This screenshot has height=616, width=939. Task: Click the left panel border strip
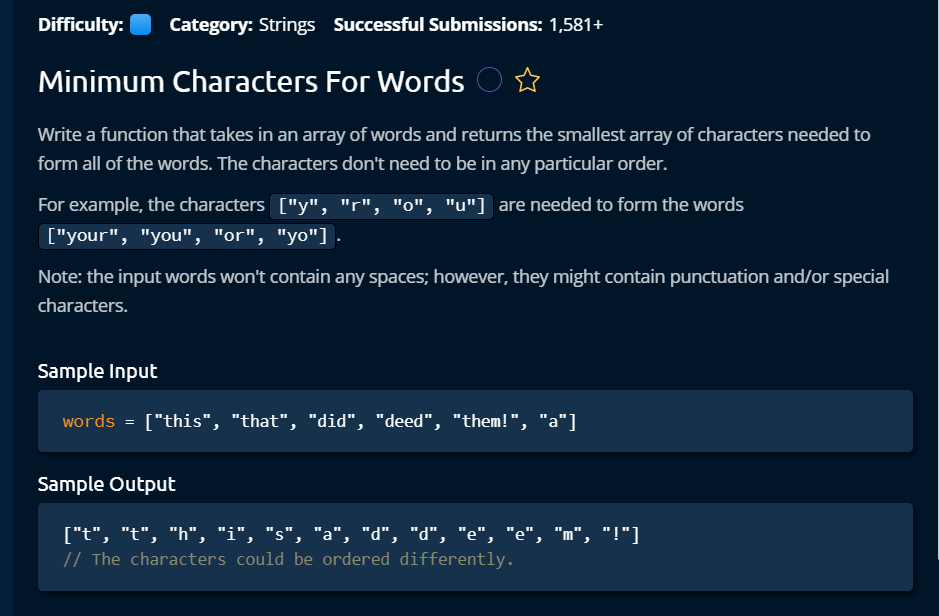point(7,308)
